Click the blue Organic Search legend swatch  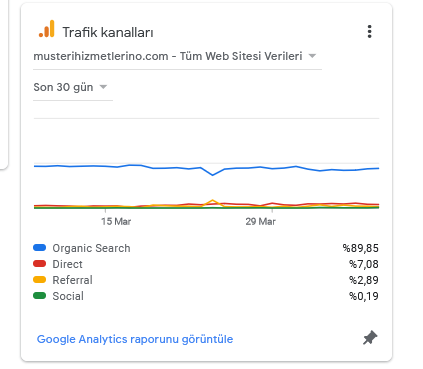[39, 248]
